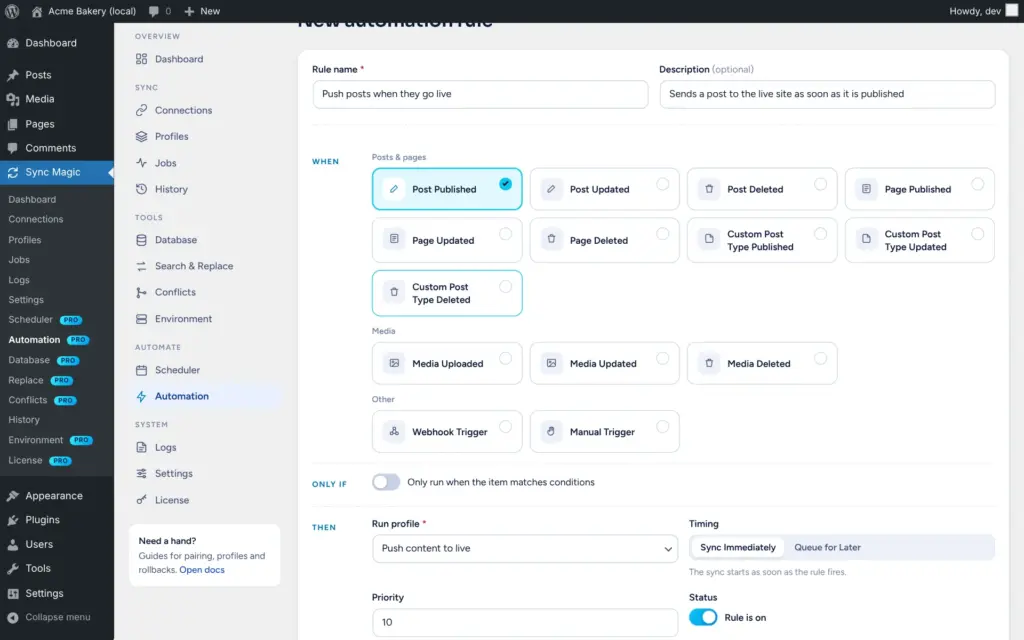Open the Open docs link
Screen dimensions: 1024x640
click(x=202, y=569)
